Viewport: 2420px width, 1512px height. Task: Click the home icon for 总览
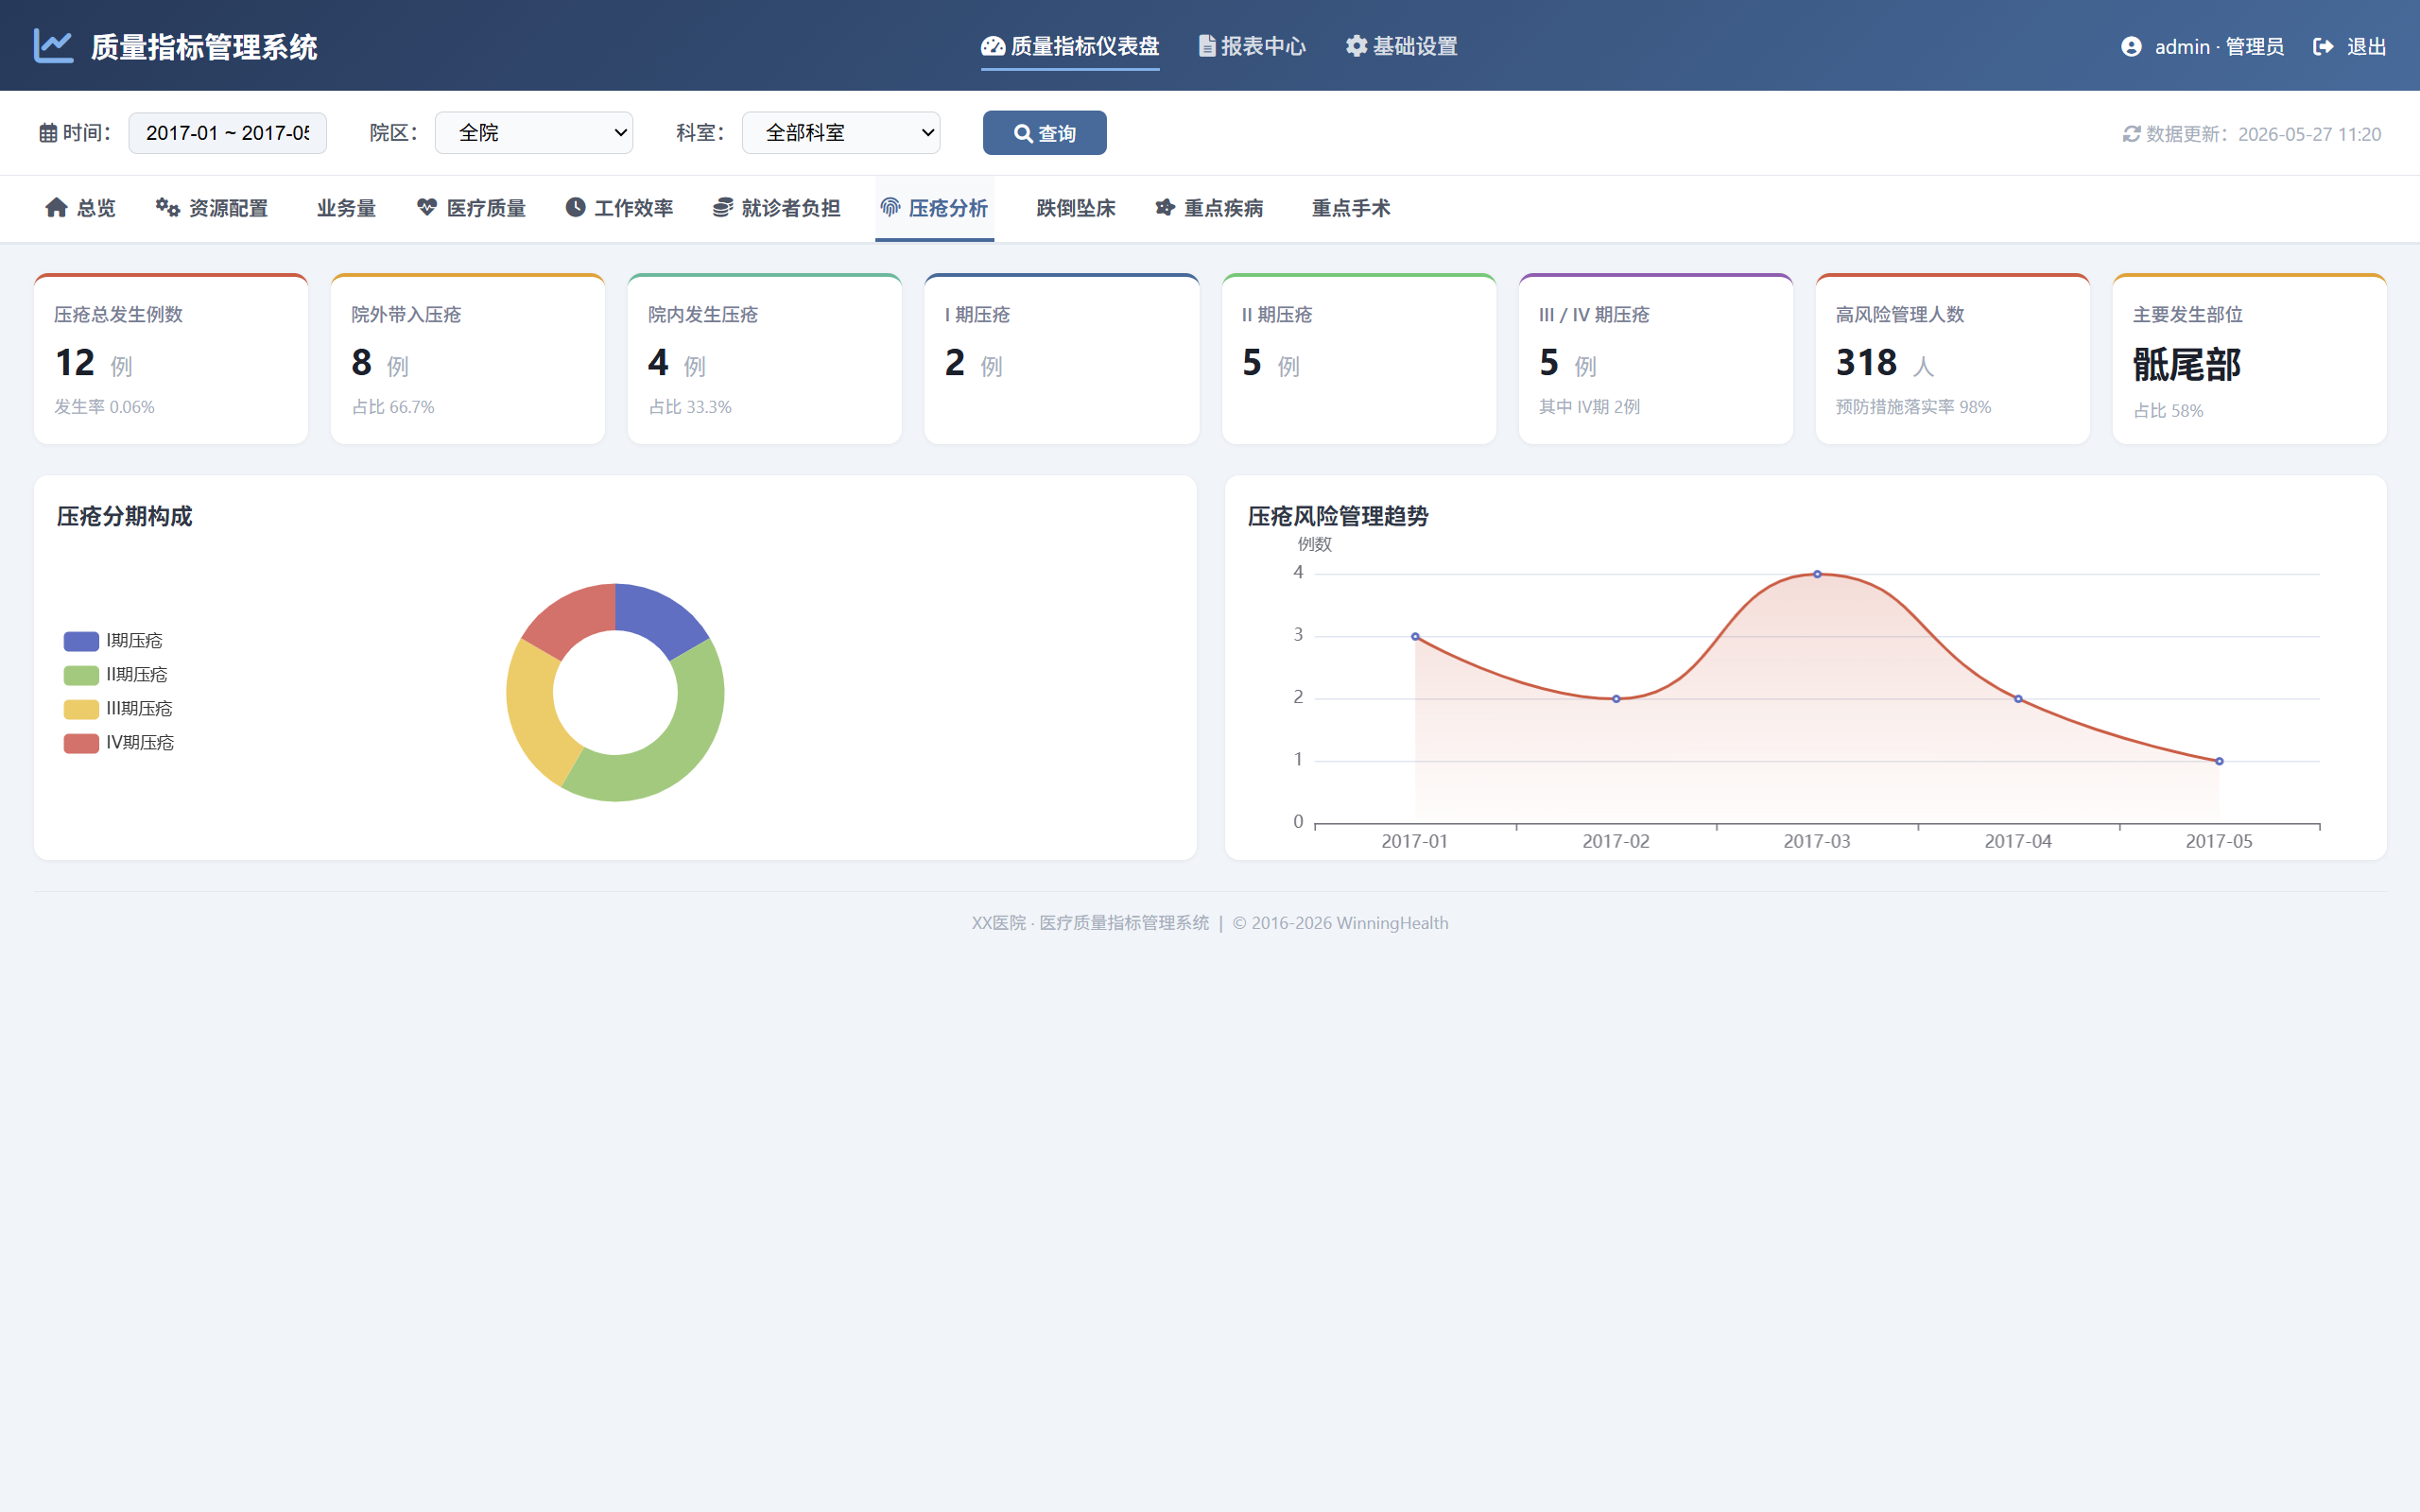point(57,208)
